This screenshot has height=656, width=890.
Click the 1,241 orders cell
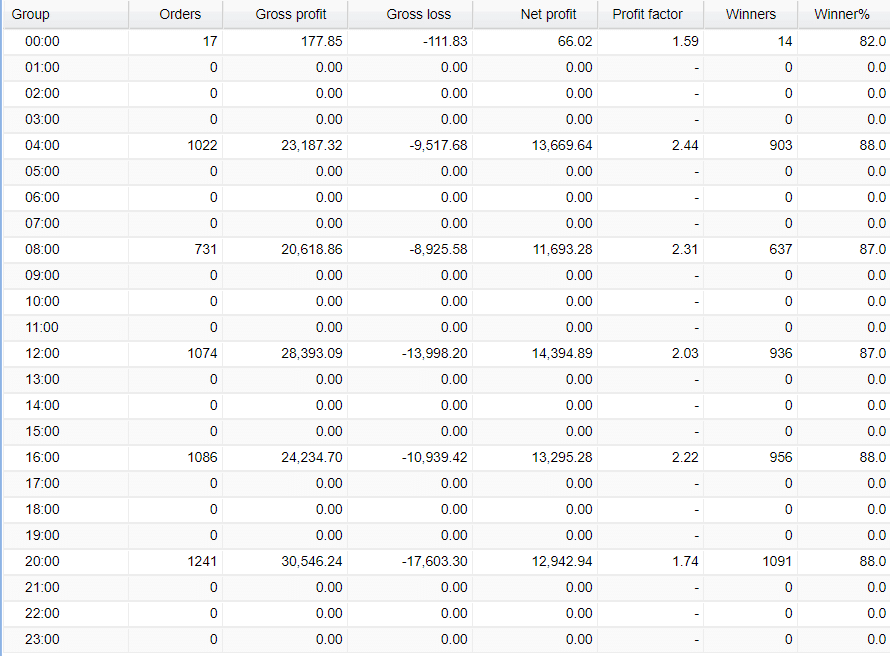tap(198, 561)
